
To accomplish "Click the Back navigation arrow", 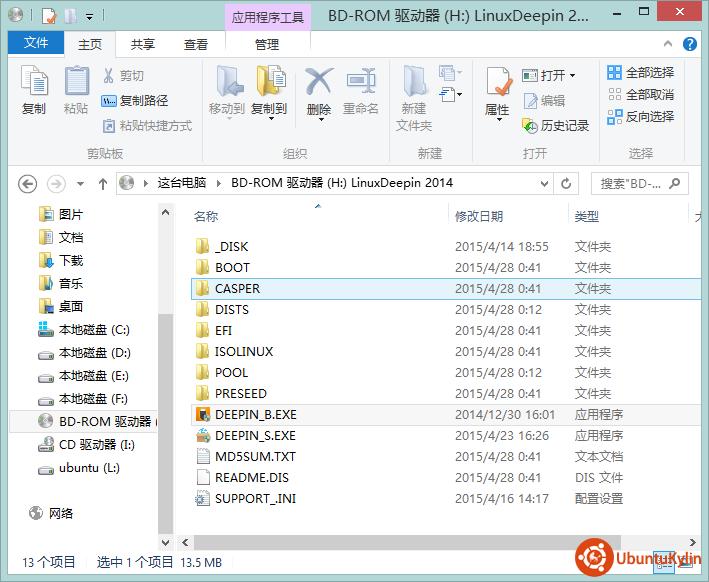I will [28, 184].
